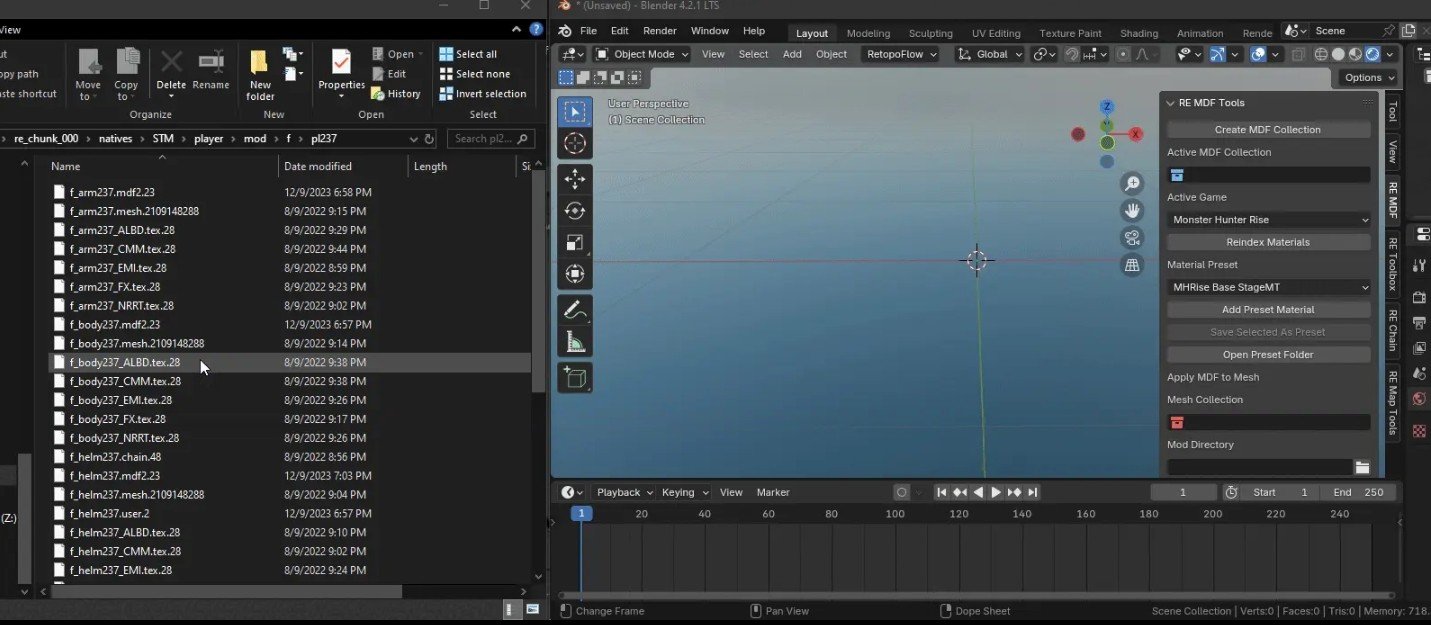Select the Measure tool icon
1431x625 pixels.
(575, 342)
